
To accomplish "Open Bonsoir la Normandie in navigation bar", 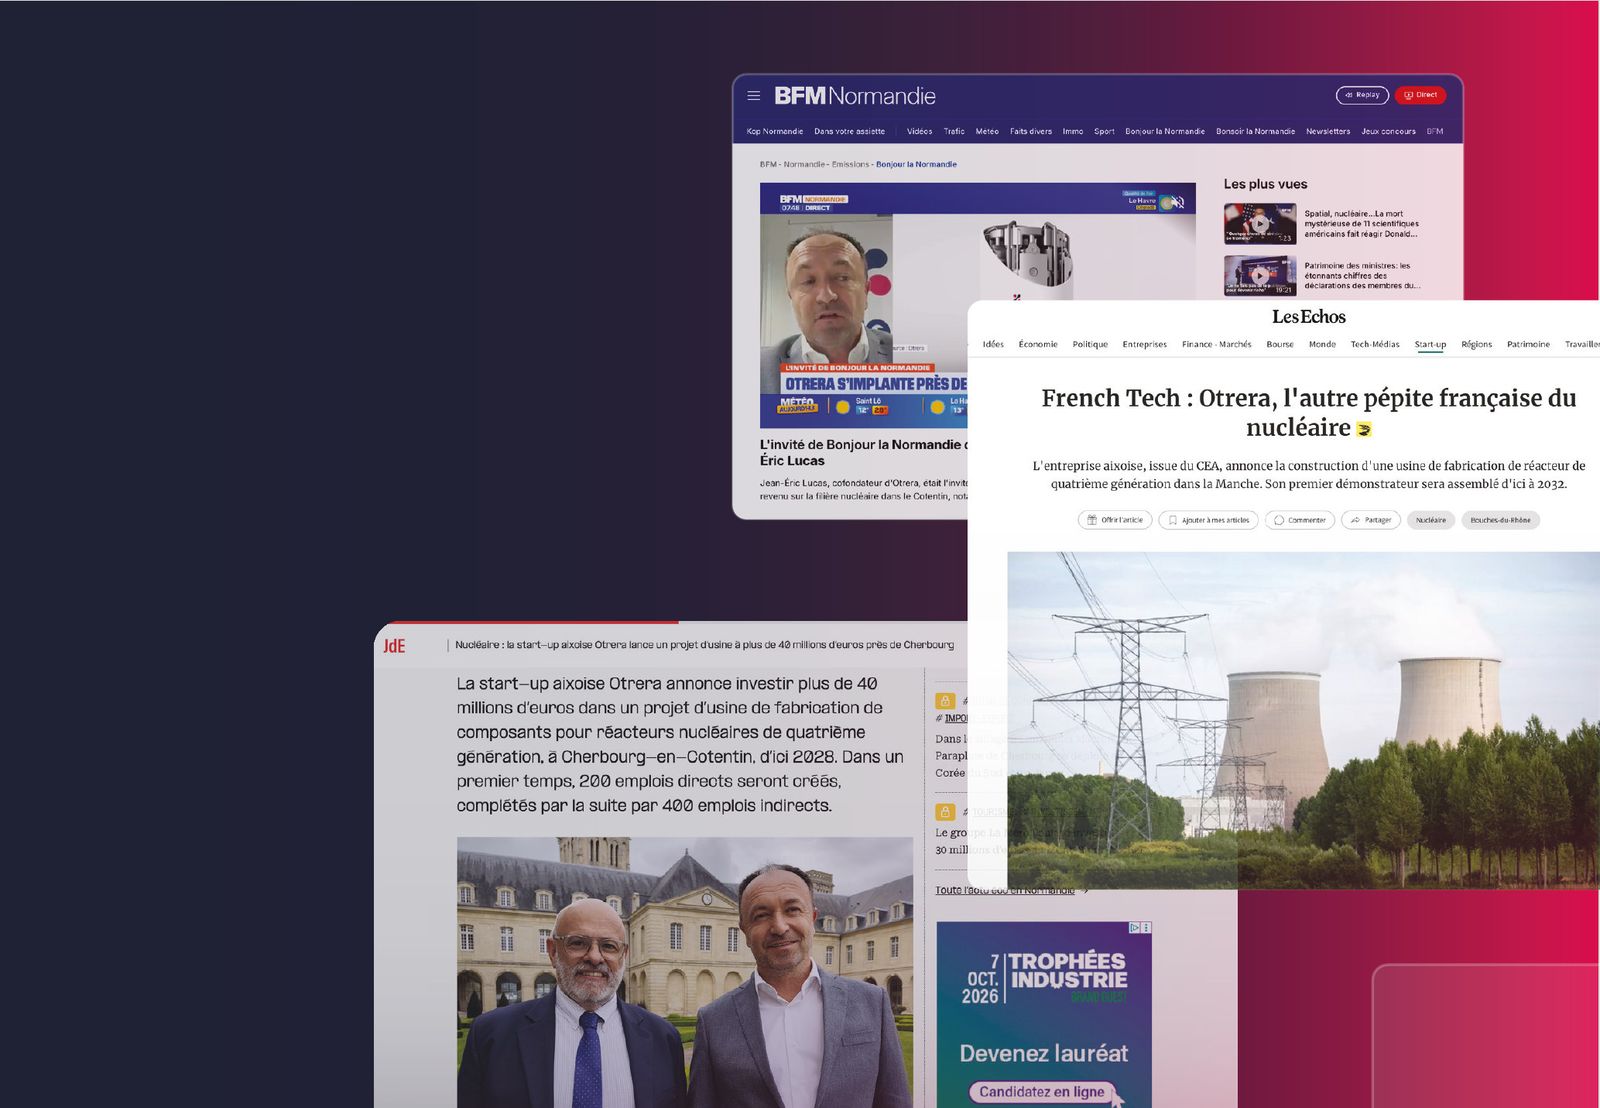I will 1255,131.
